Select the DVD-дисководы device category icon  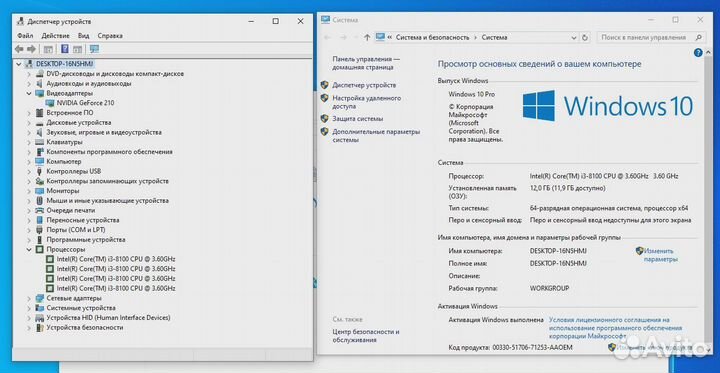39,73
